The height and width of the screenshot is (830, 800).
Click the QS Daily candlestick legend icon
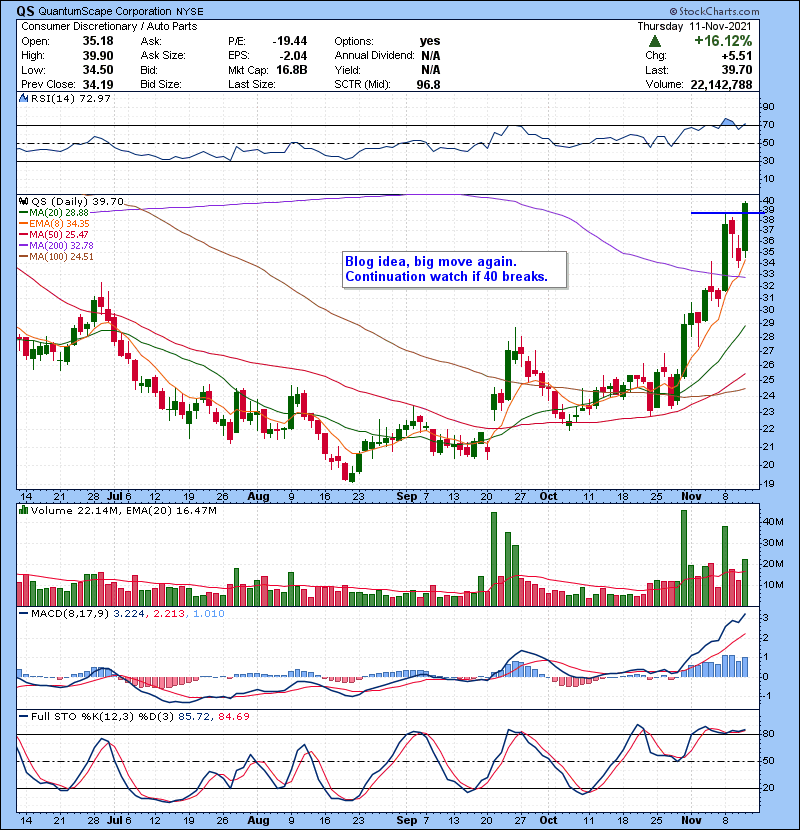click(23, 202)
